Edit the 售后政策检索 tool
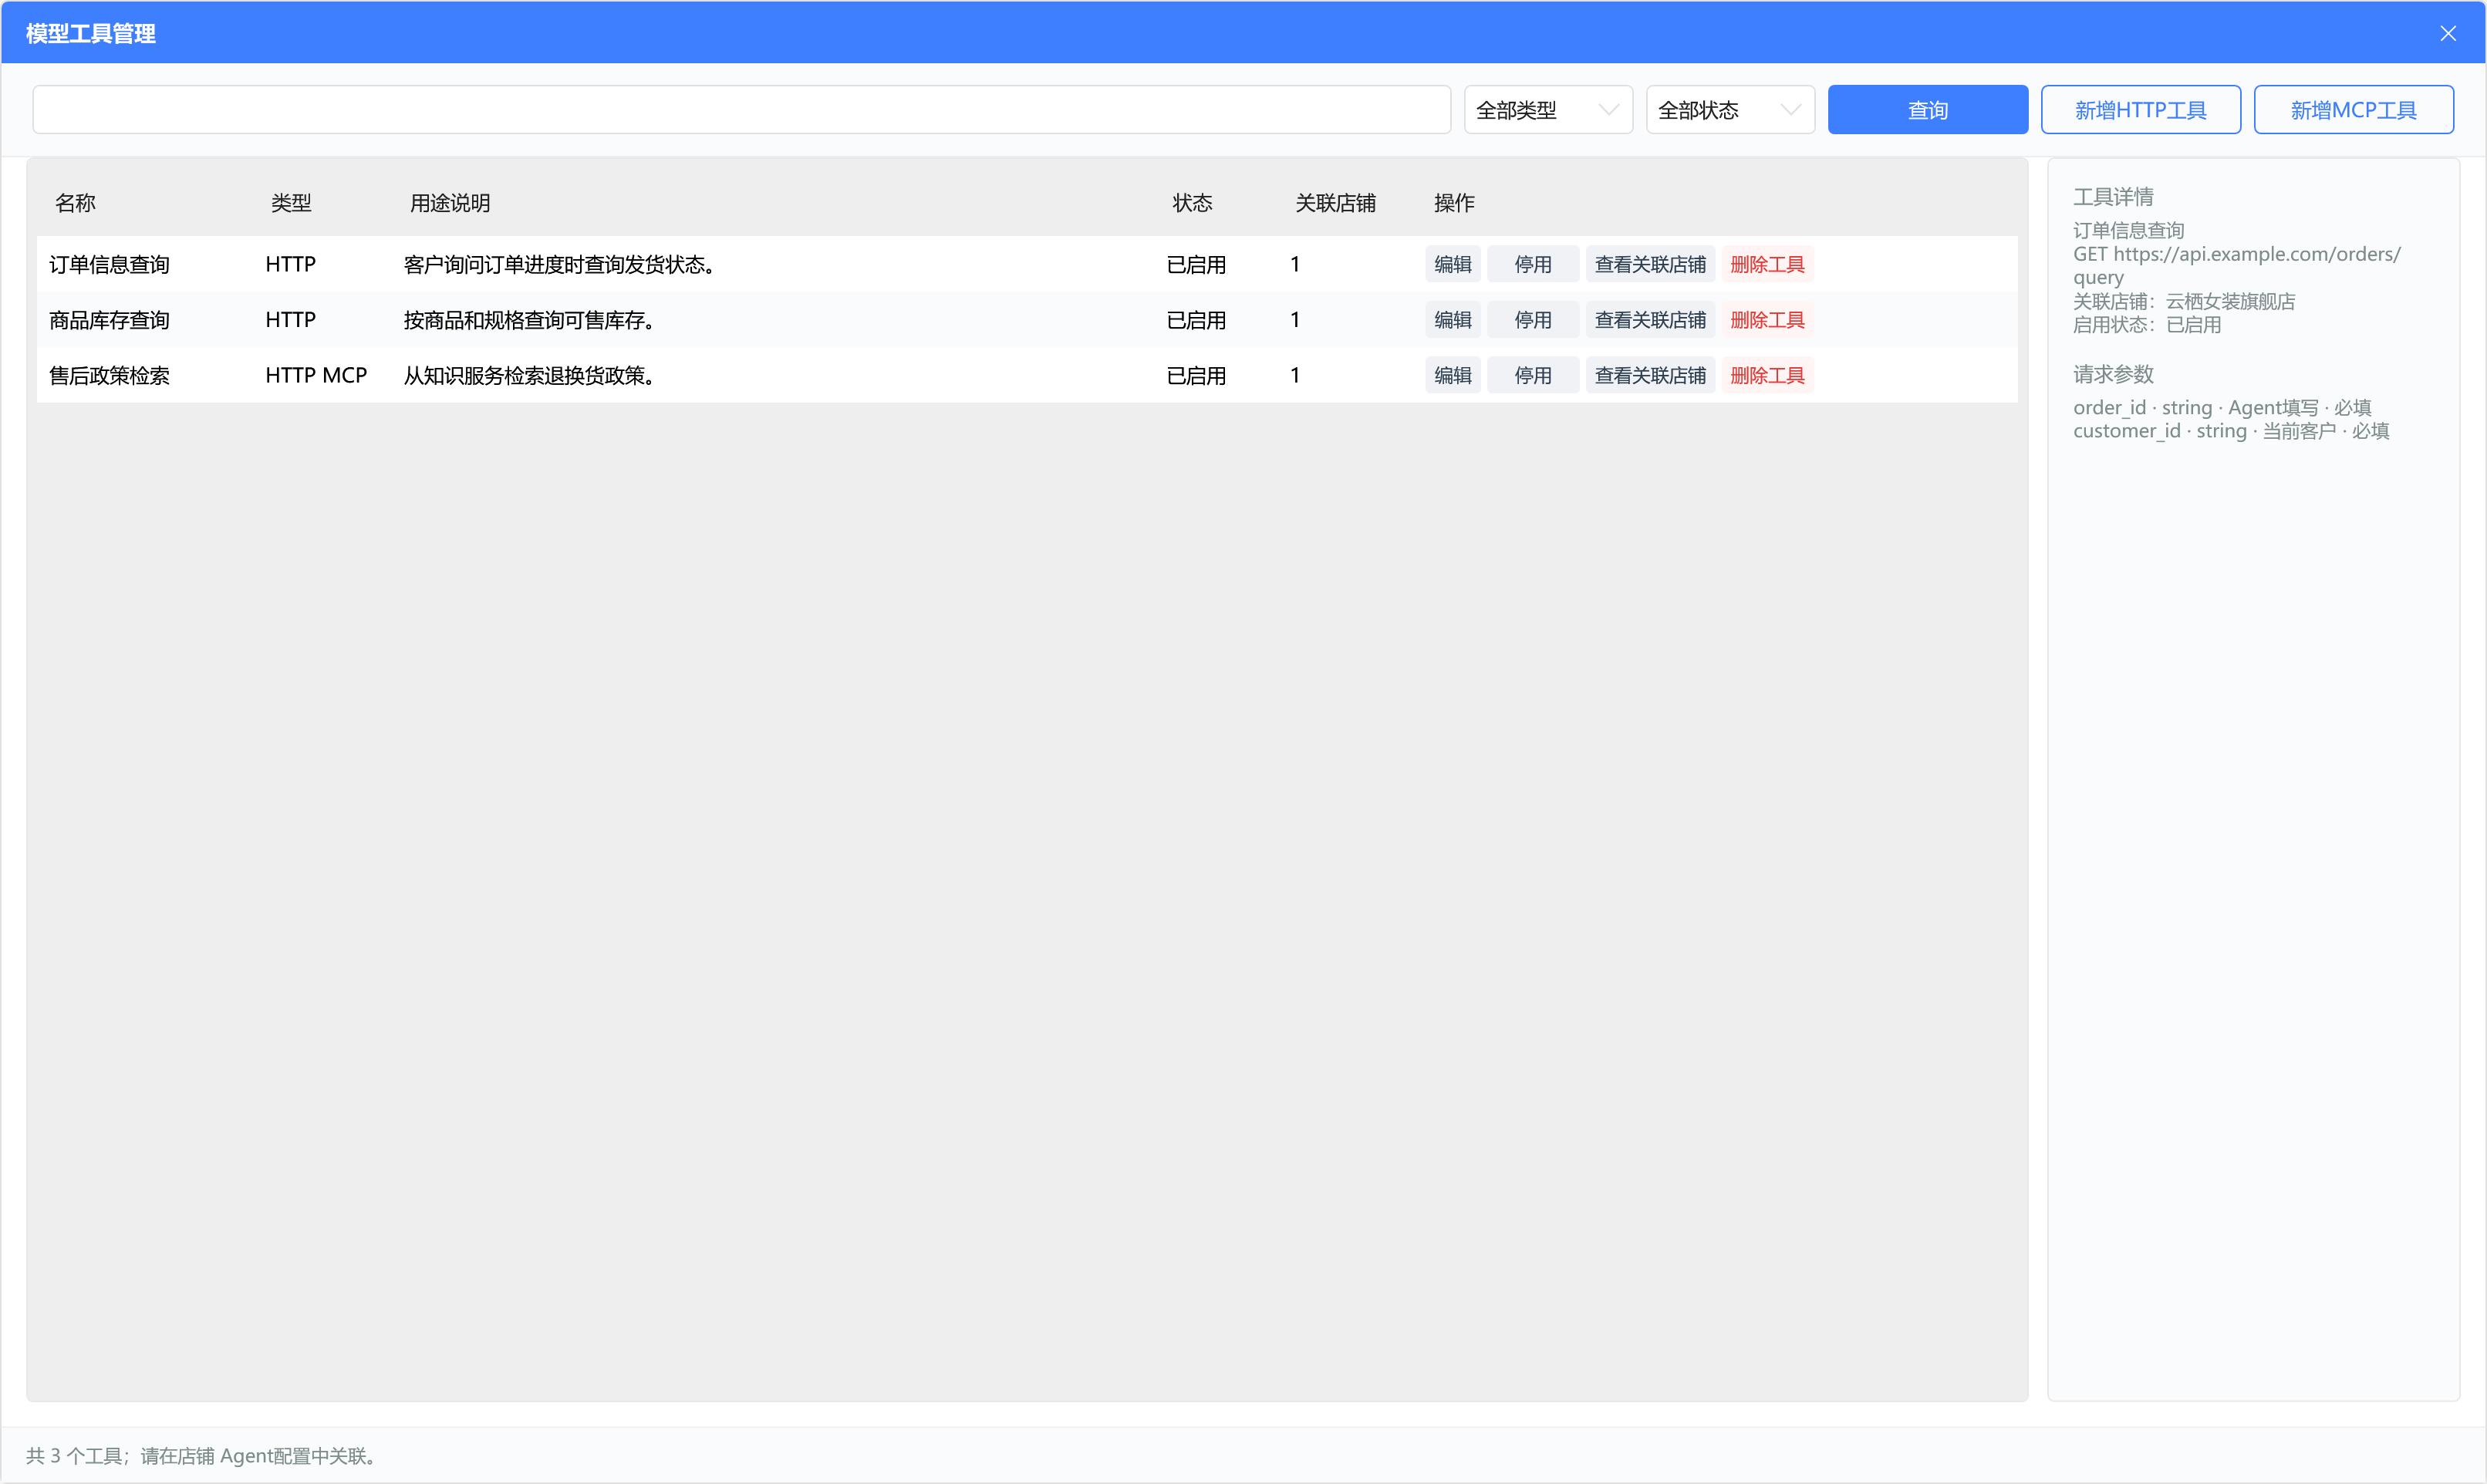2487x1484 pixels. pos(1452,375)
